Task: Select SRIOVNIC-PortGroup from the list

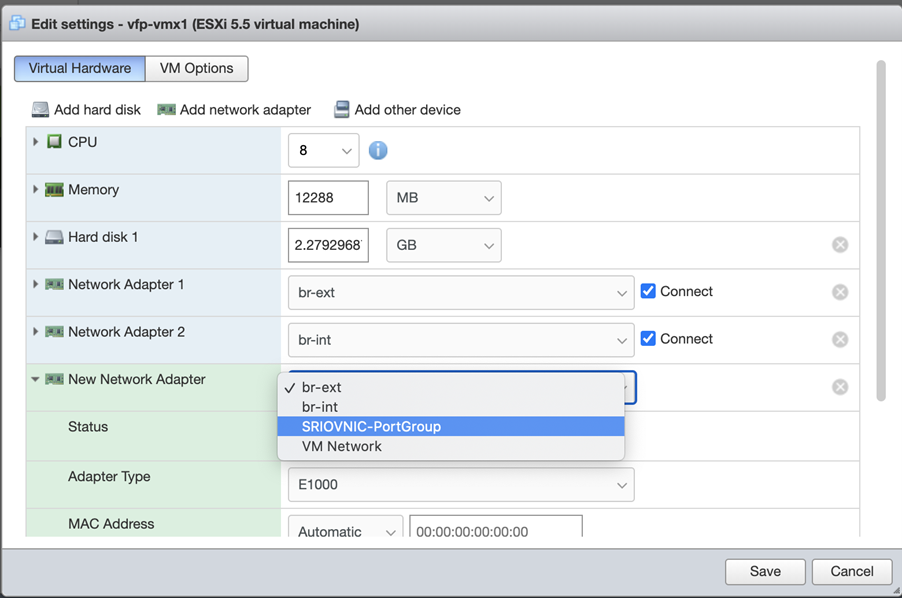Action: pos(371,426)
